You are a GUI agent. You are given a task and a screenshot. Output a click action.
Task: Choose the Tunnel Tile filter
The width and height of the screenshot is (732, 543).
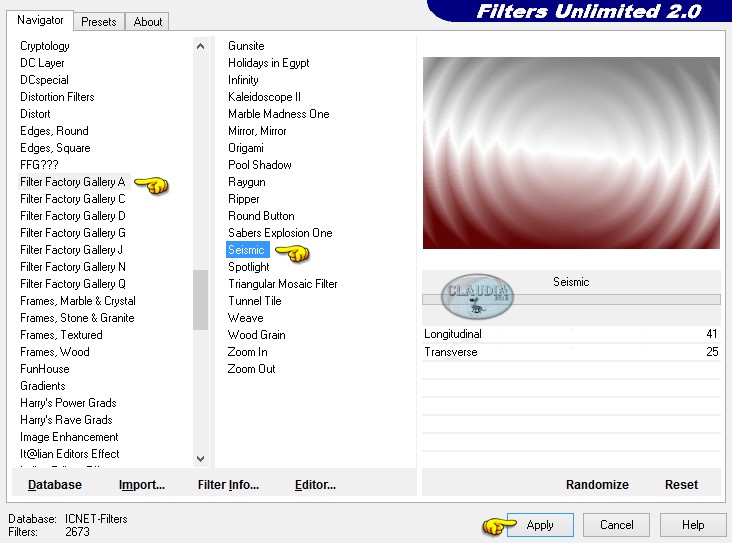(x=254, y=301)
